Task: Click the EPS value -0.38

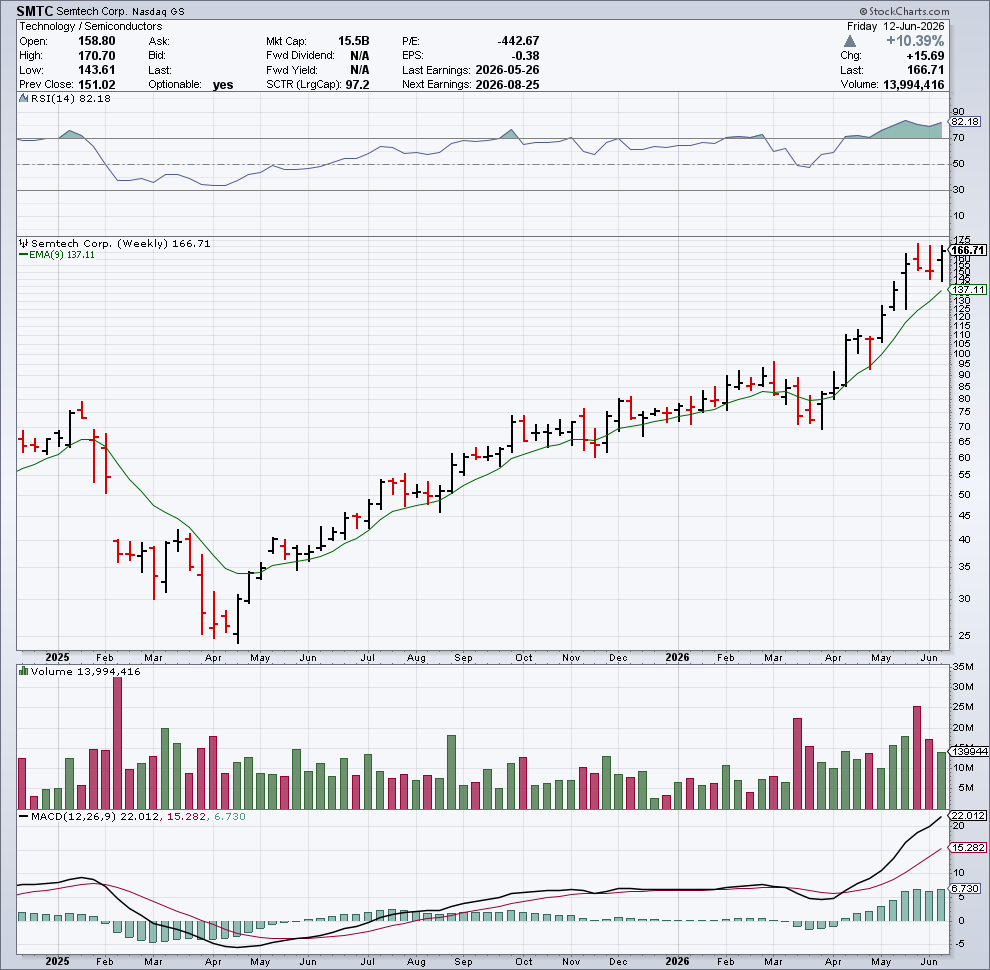Action: coord(525,56)
